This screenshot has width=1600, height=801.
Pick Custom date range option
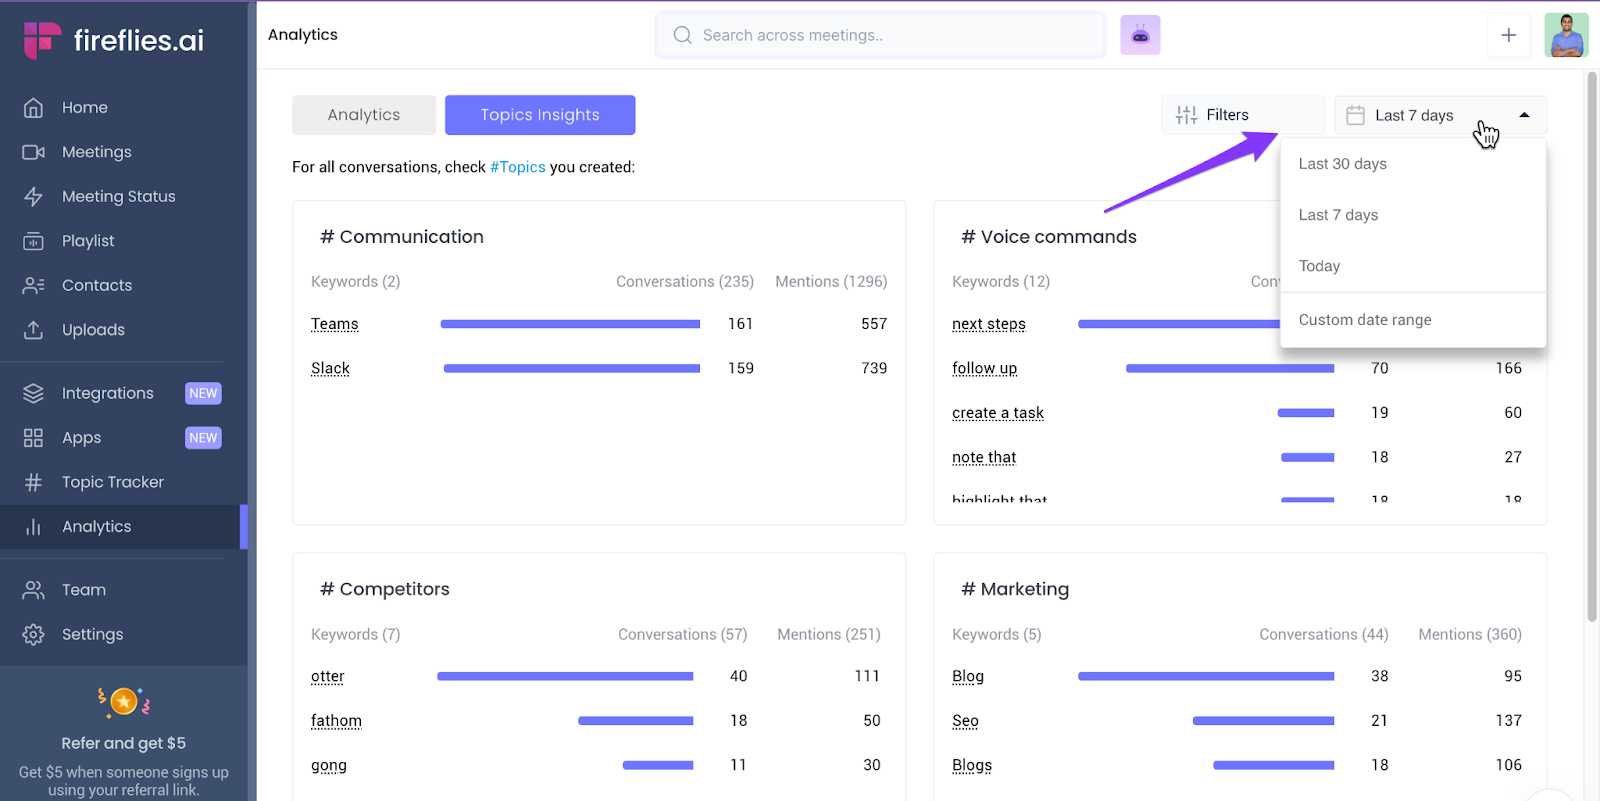coord(1364,320)
